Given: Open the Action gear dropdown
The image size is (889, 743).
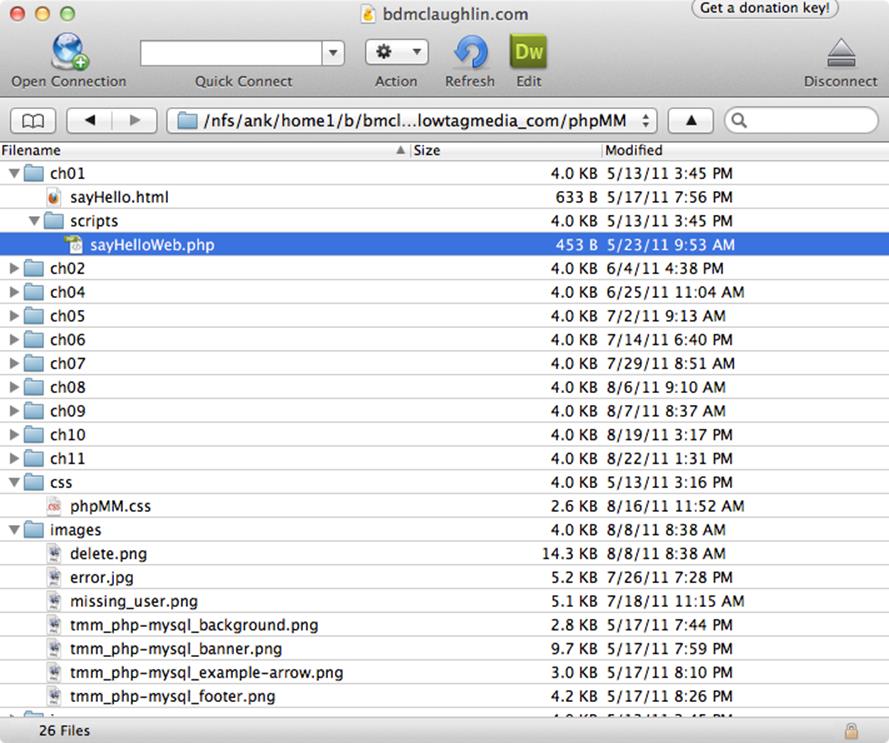Looking at the screenshot, I should point(397,52).
